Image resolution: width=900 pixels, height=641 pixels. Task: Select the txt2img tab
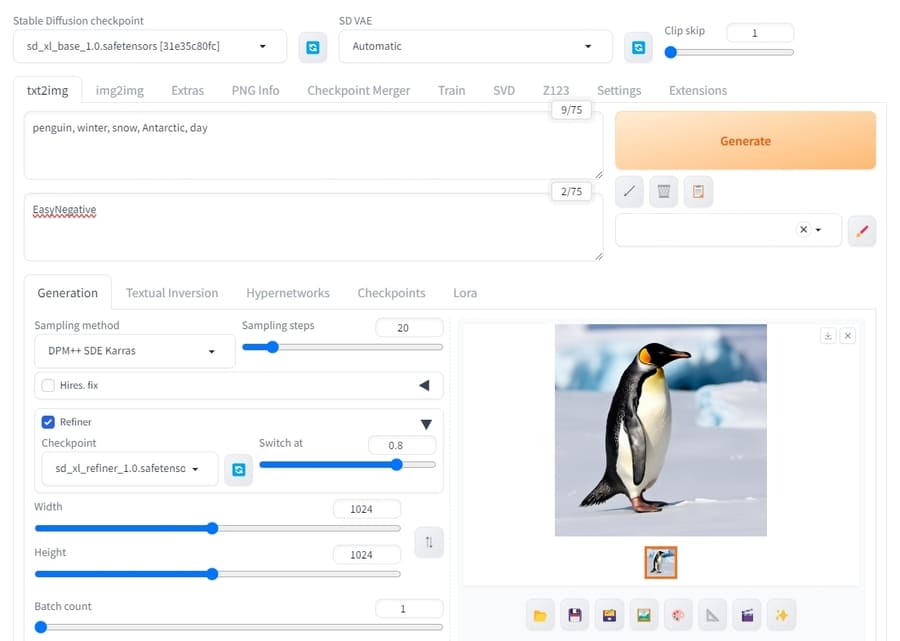click(48, 91)
